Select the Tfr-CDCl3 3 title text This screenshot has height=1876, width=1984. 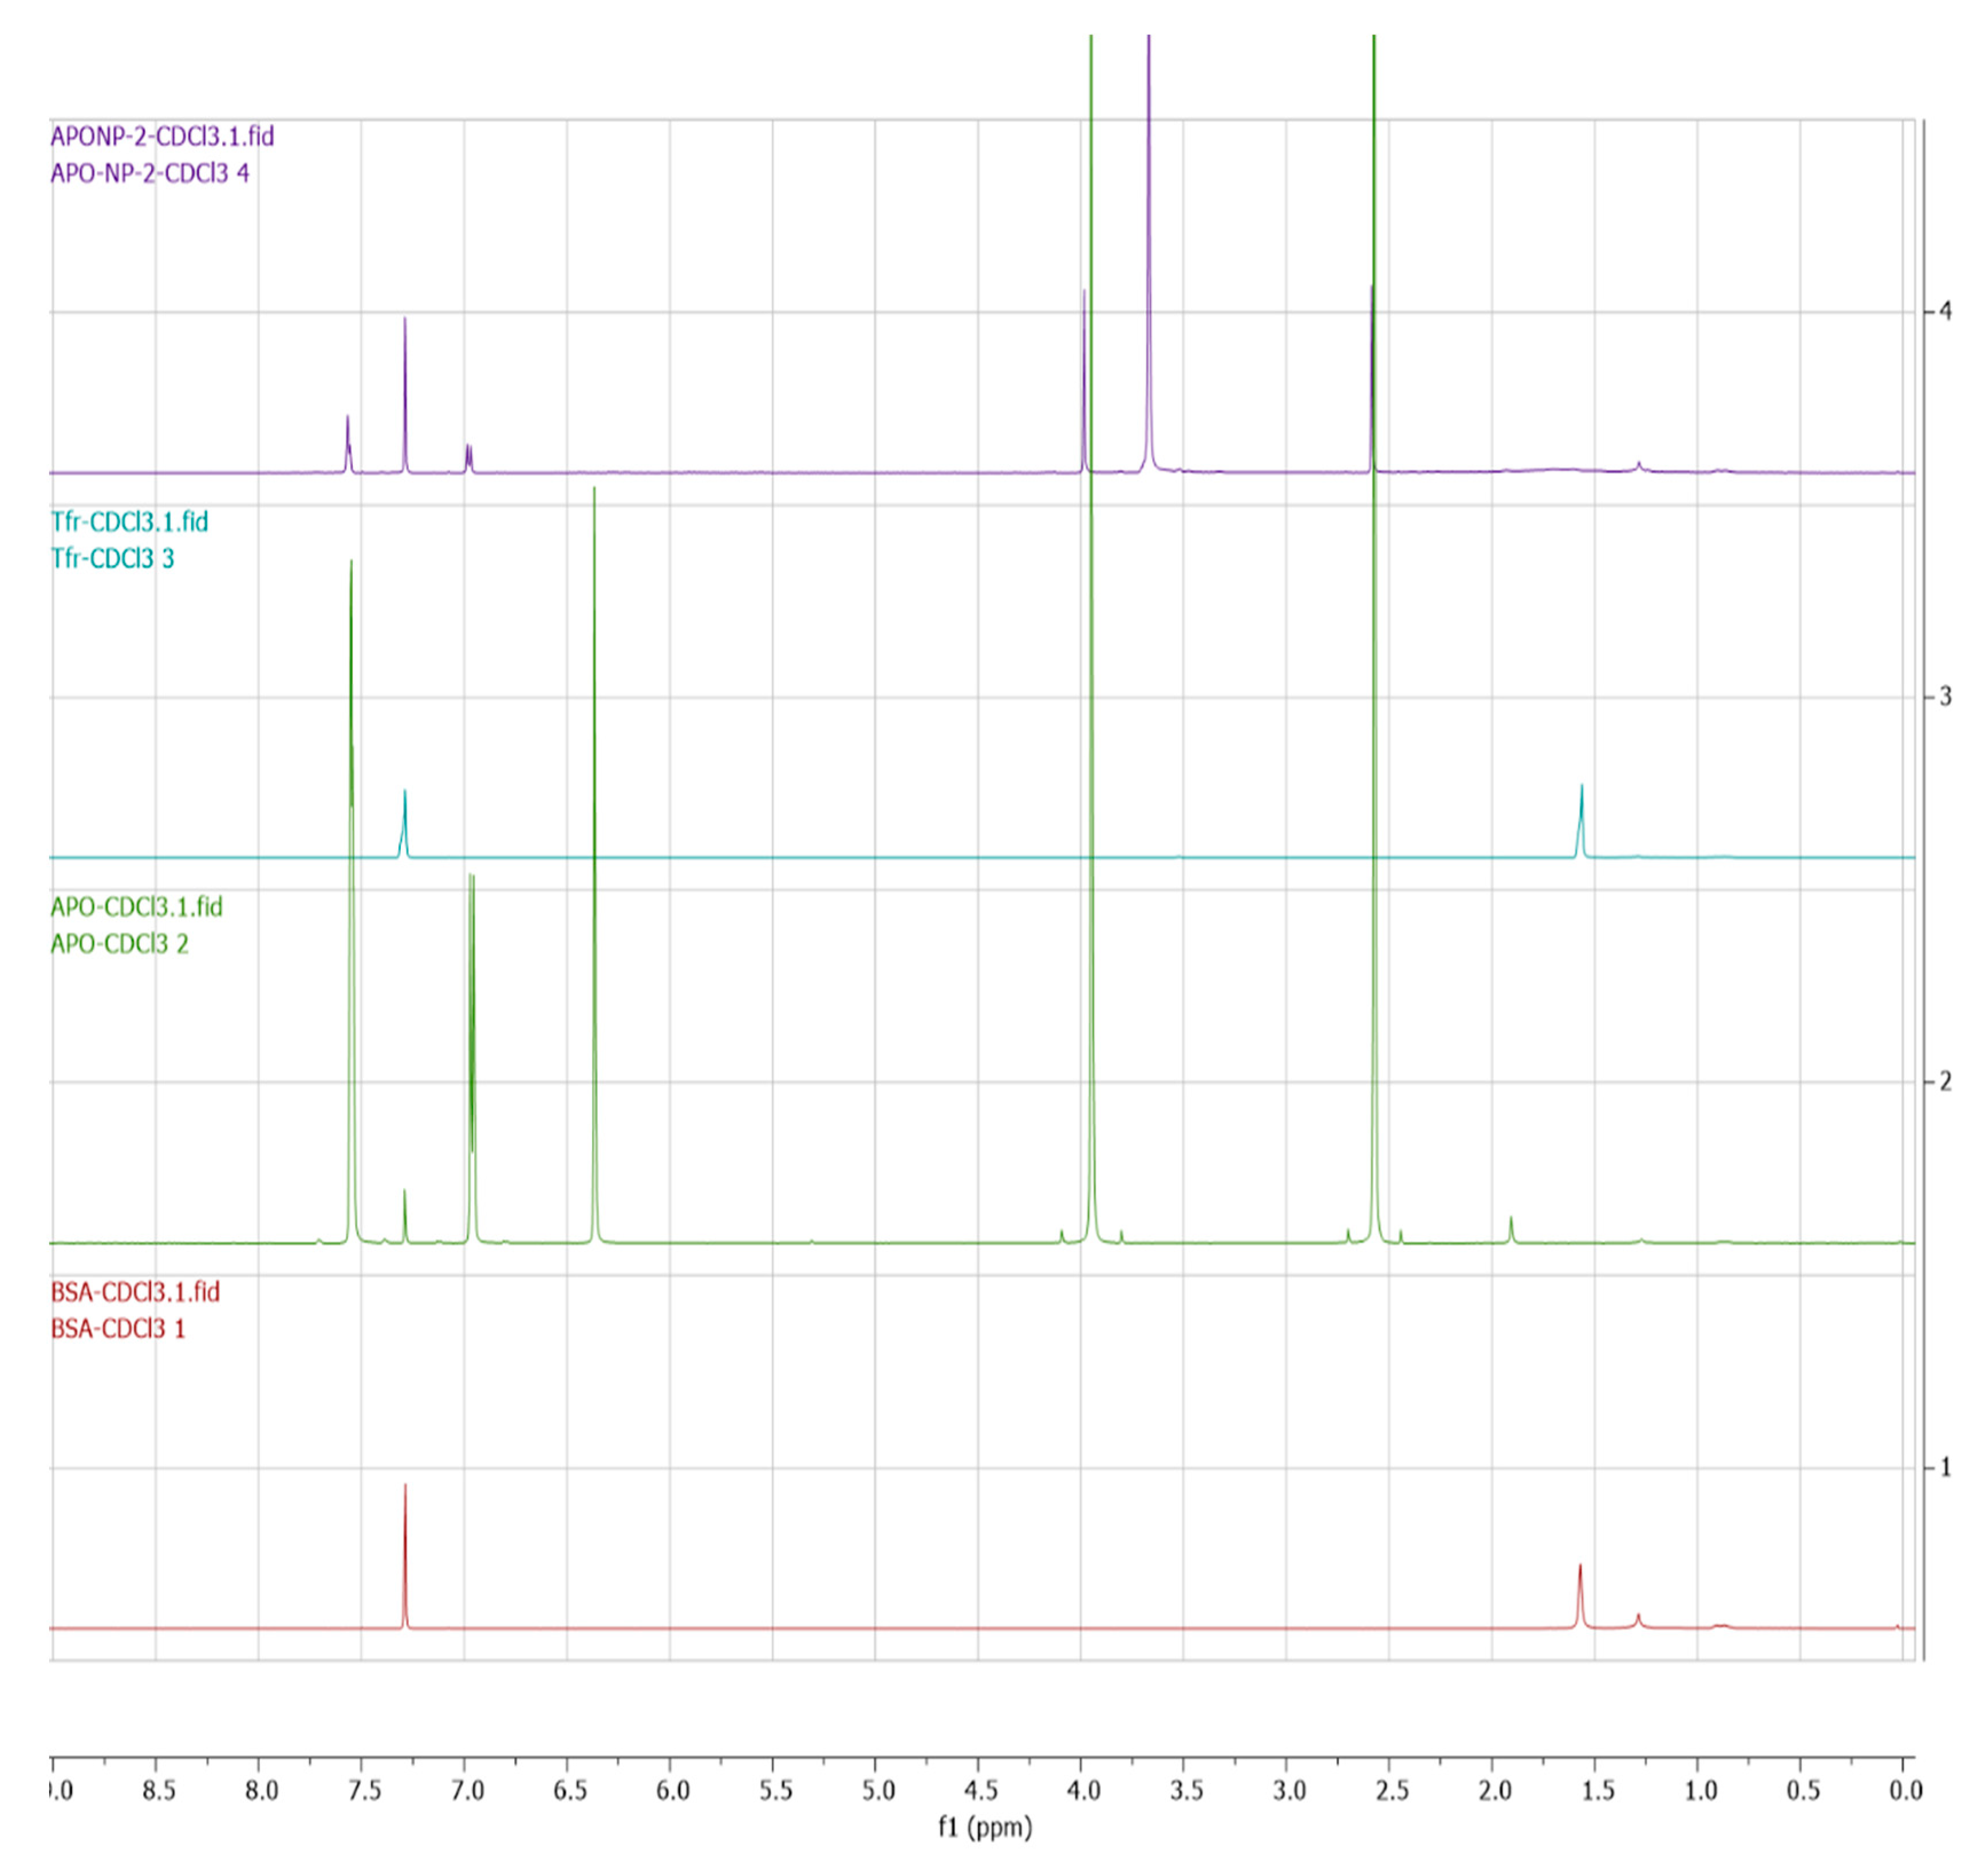click(x=113, y=558)
